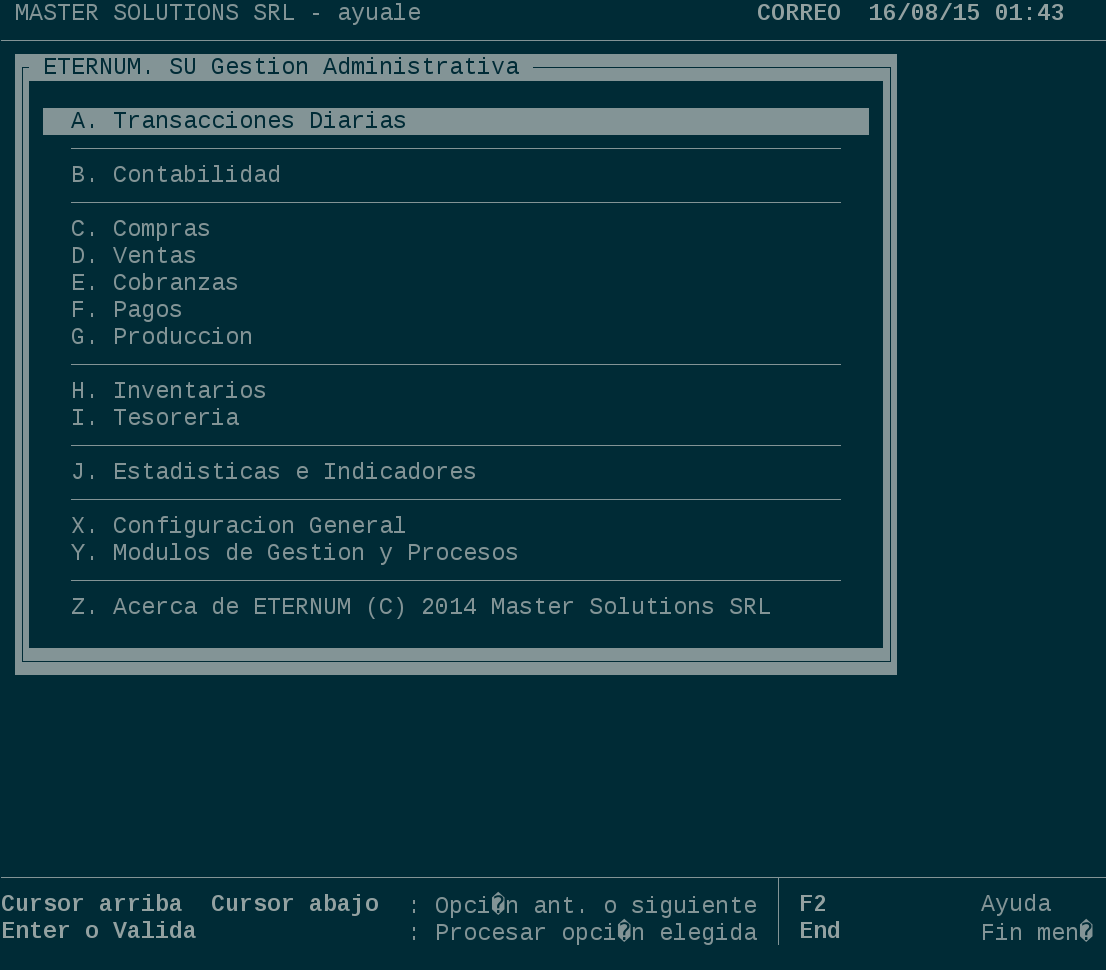Image resolution: width=1106 pixels, height=970 pixels.
Task: Click the 'Cursor abajo' hint text
Action: pos(295,904)
